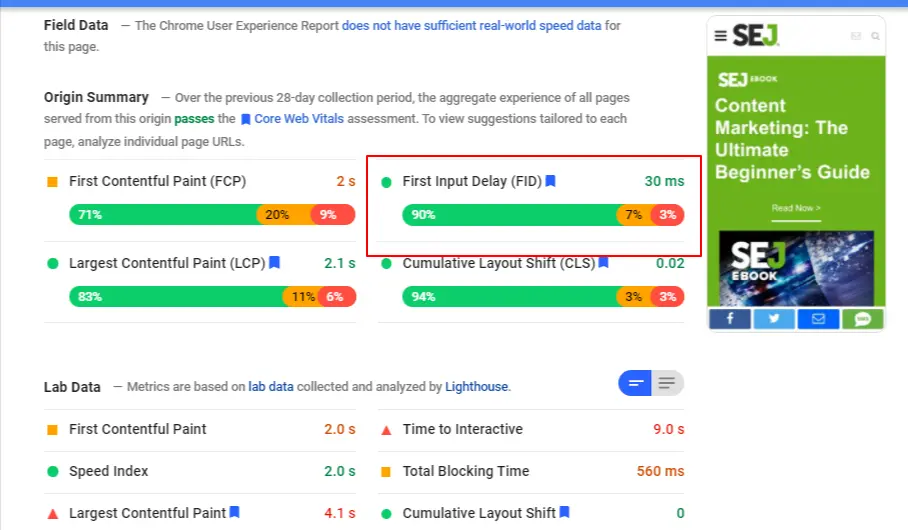Click the SEJ Ebook cover image
The height and width of the screenshot is (530, 908).
tap(796, 268)
